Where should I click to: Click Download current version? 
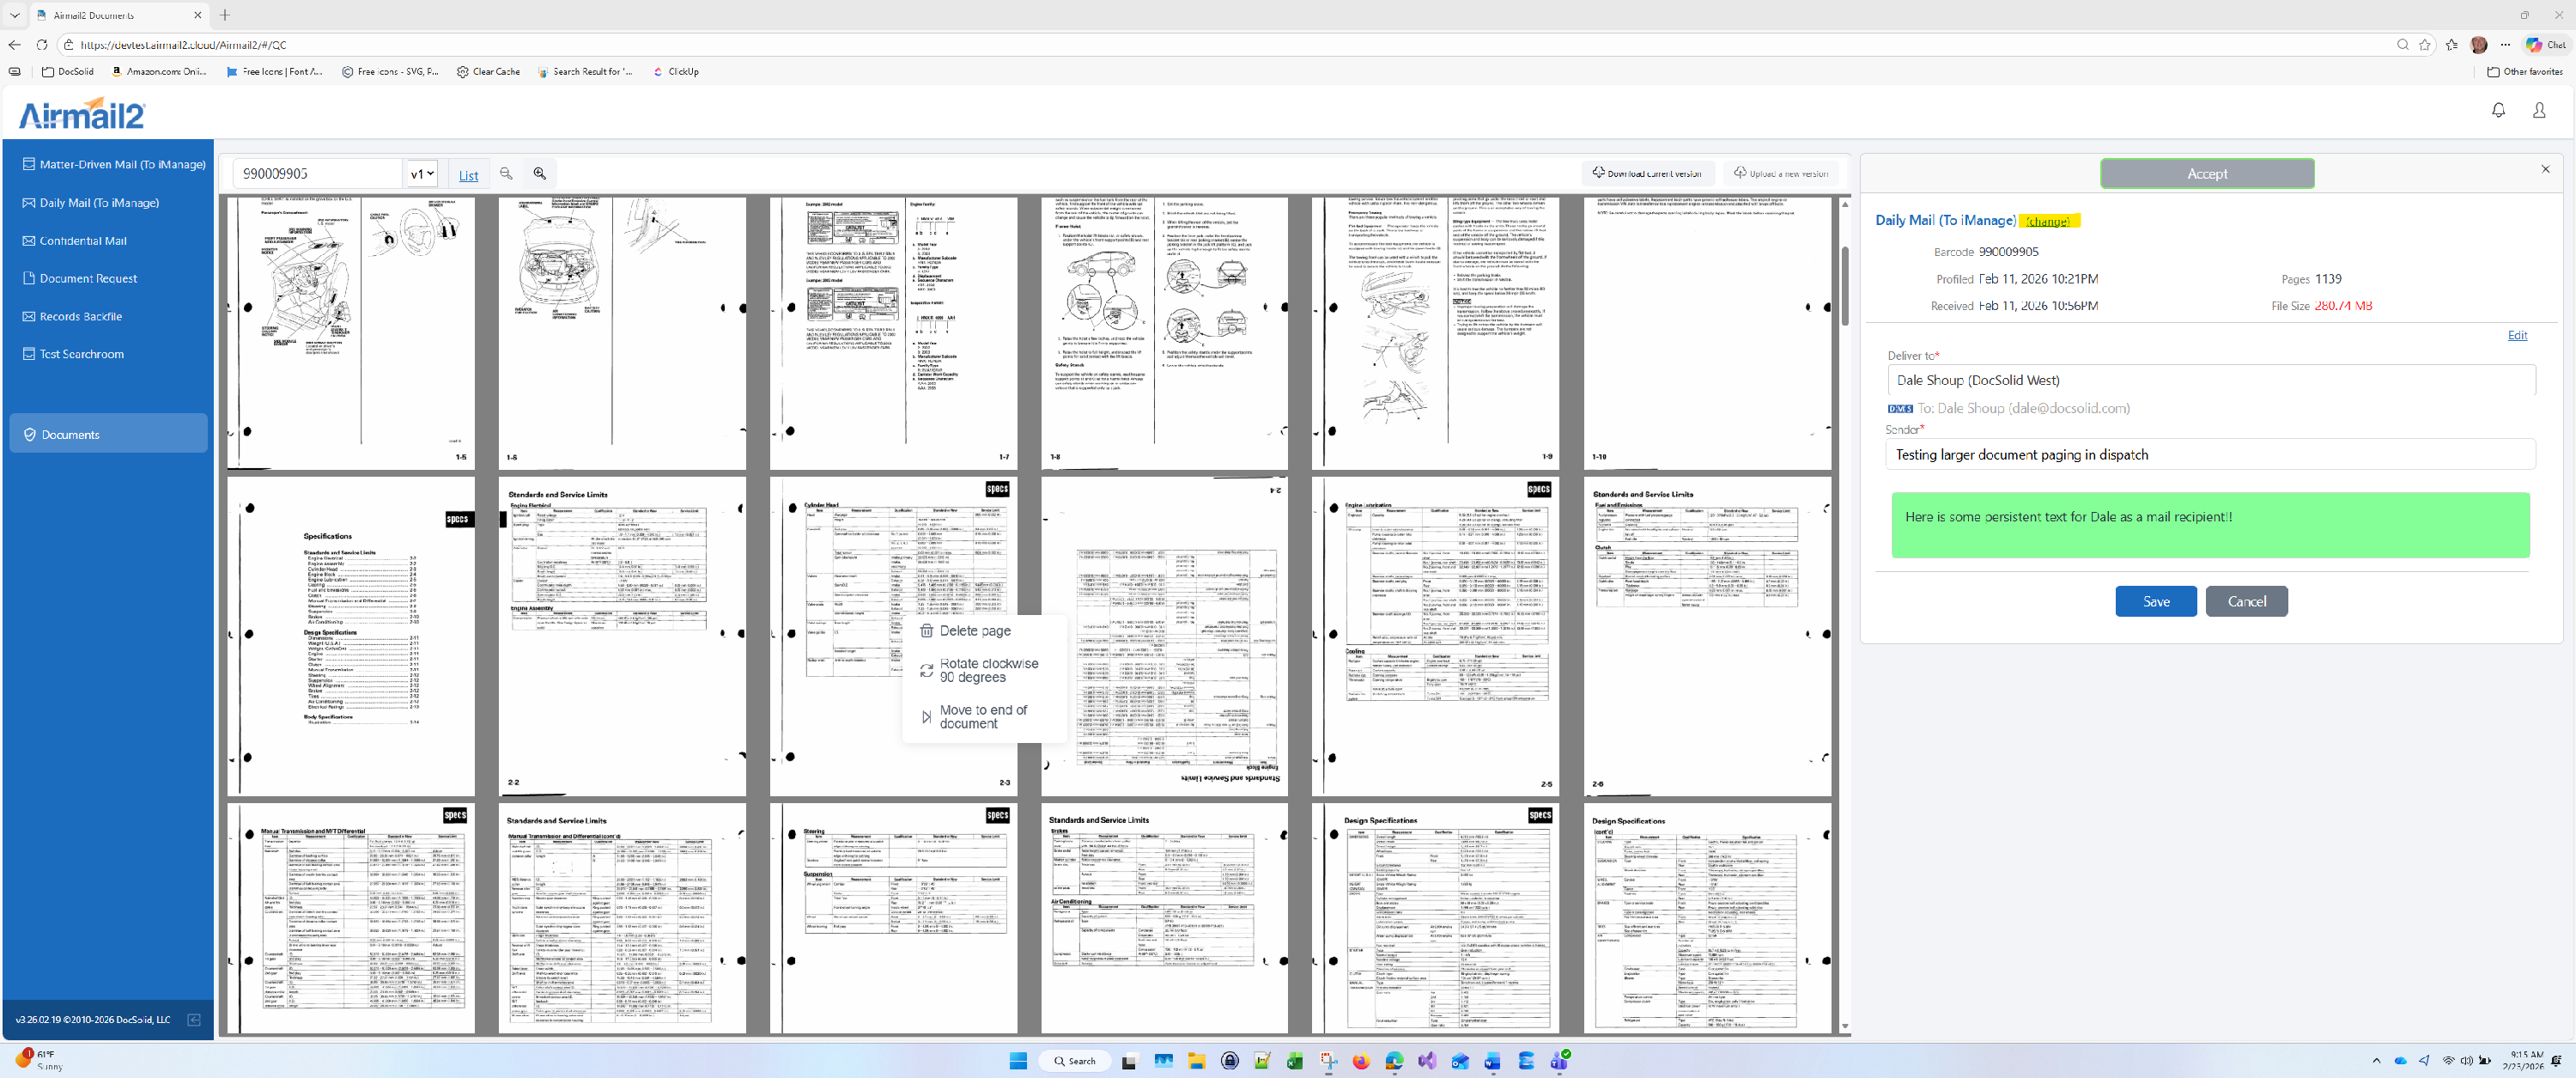pos(1647,174)
